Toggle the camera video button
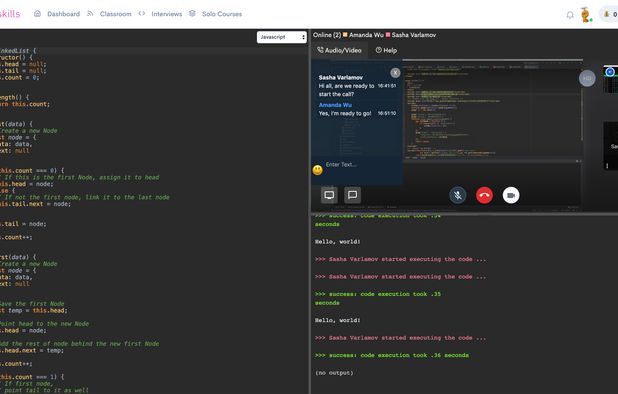The width and height of the screenshot is (618, 394). [x=511, y=195]
